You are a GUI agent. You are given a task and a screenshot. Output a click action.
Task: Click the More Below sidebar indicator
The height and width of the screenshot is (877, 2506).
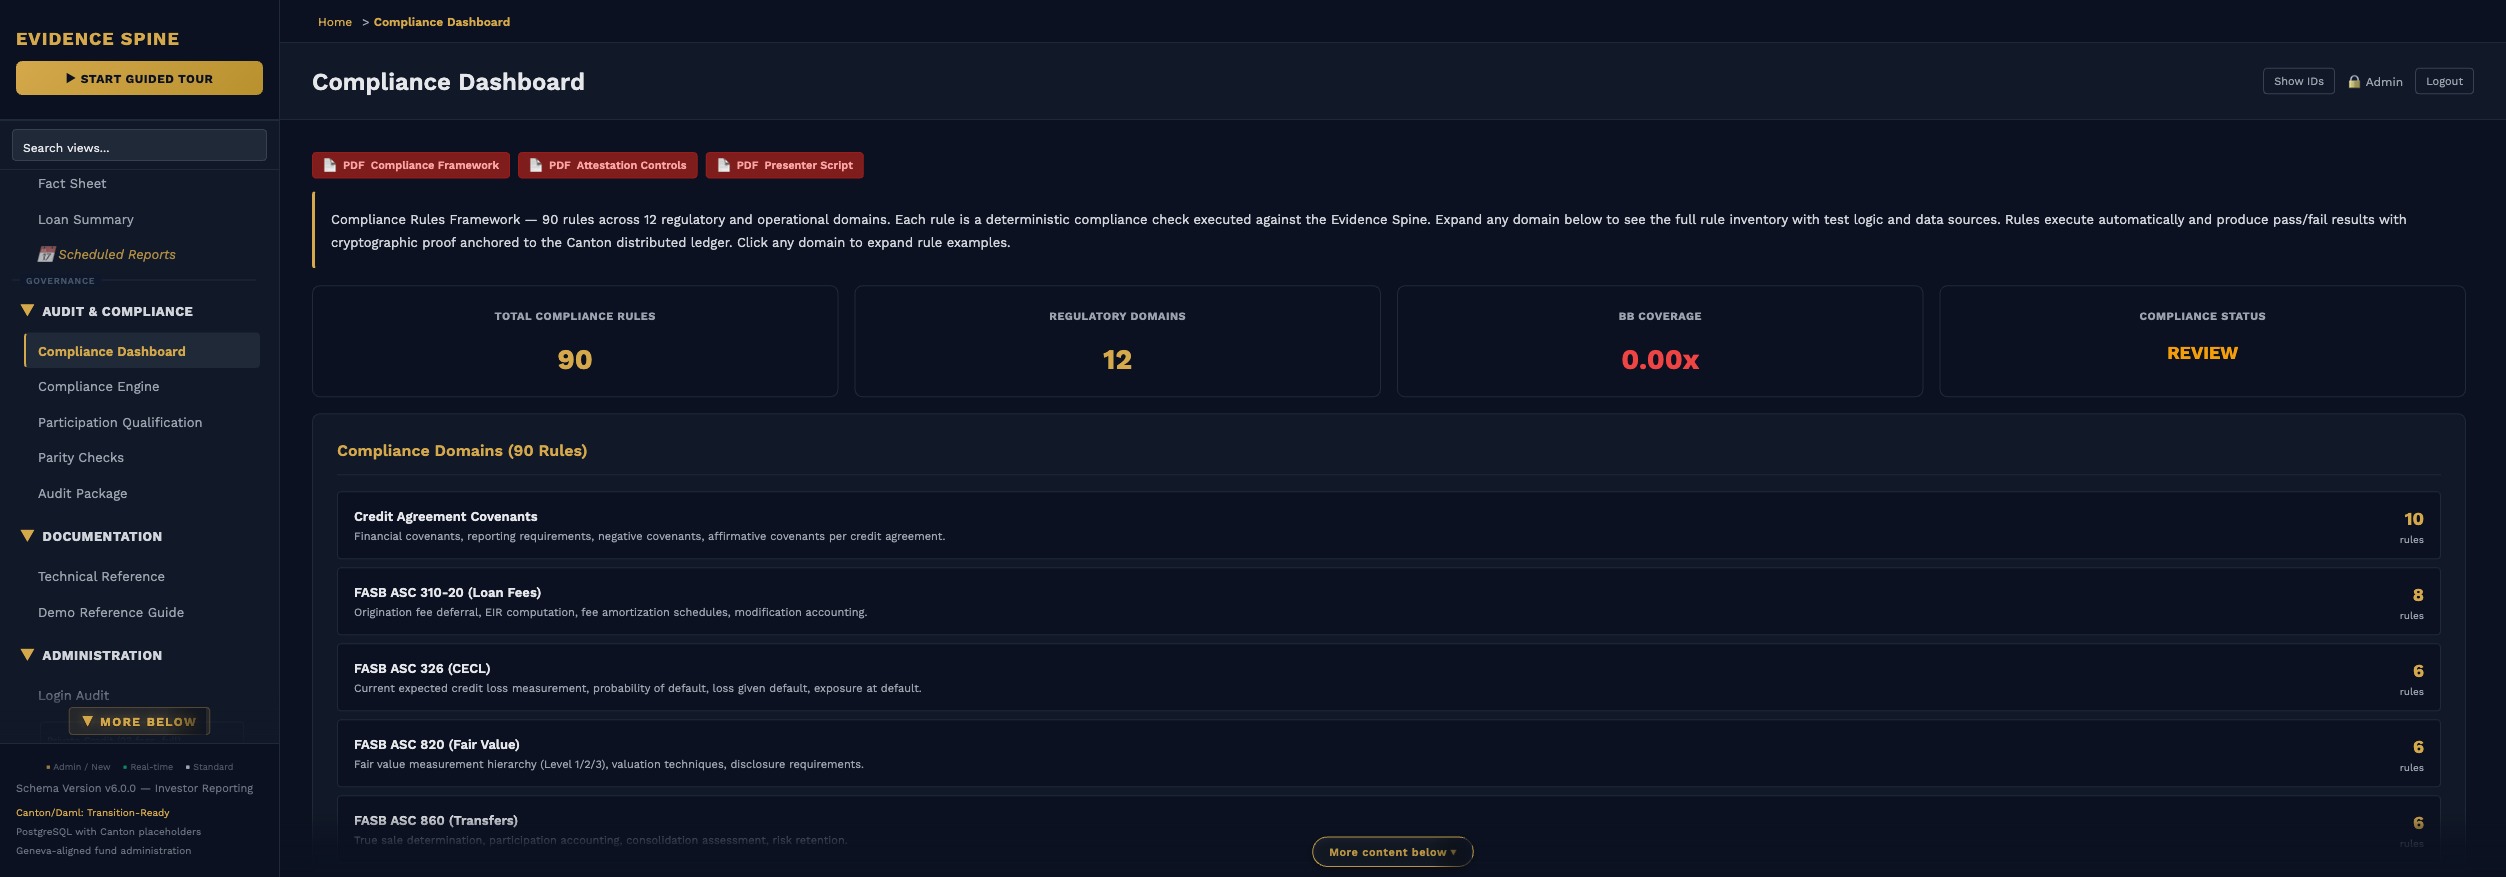[139, 721]
